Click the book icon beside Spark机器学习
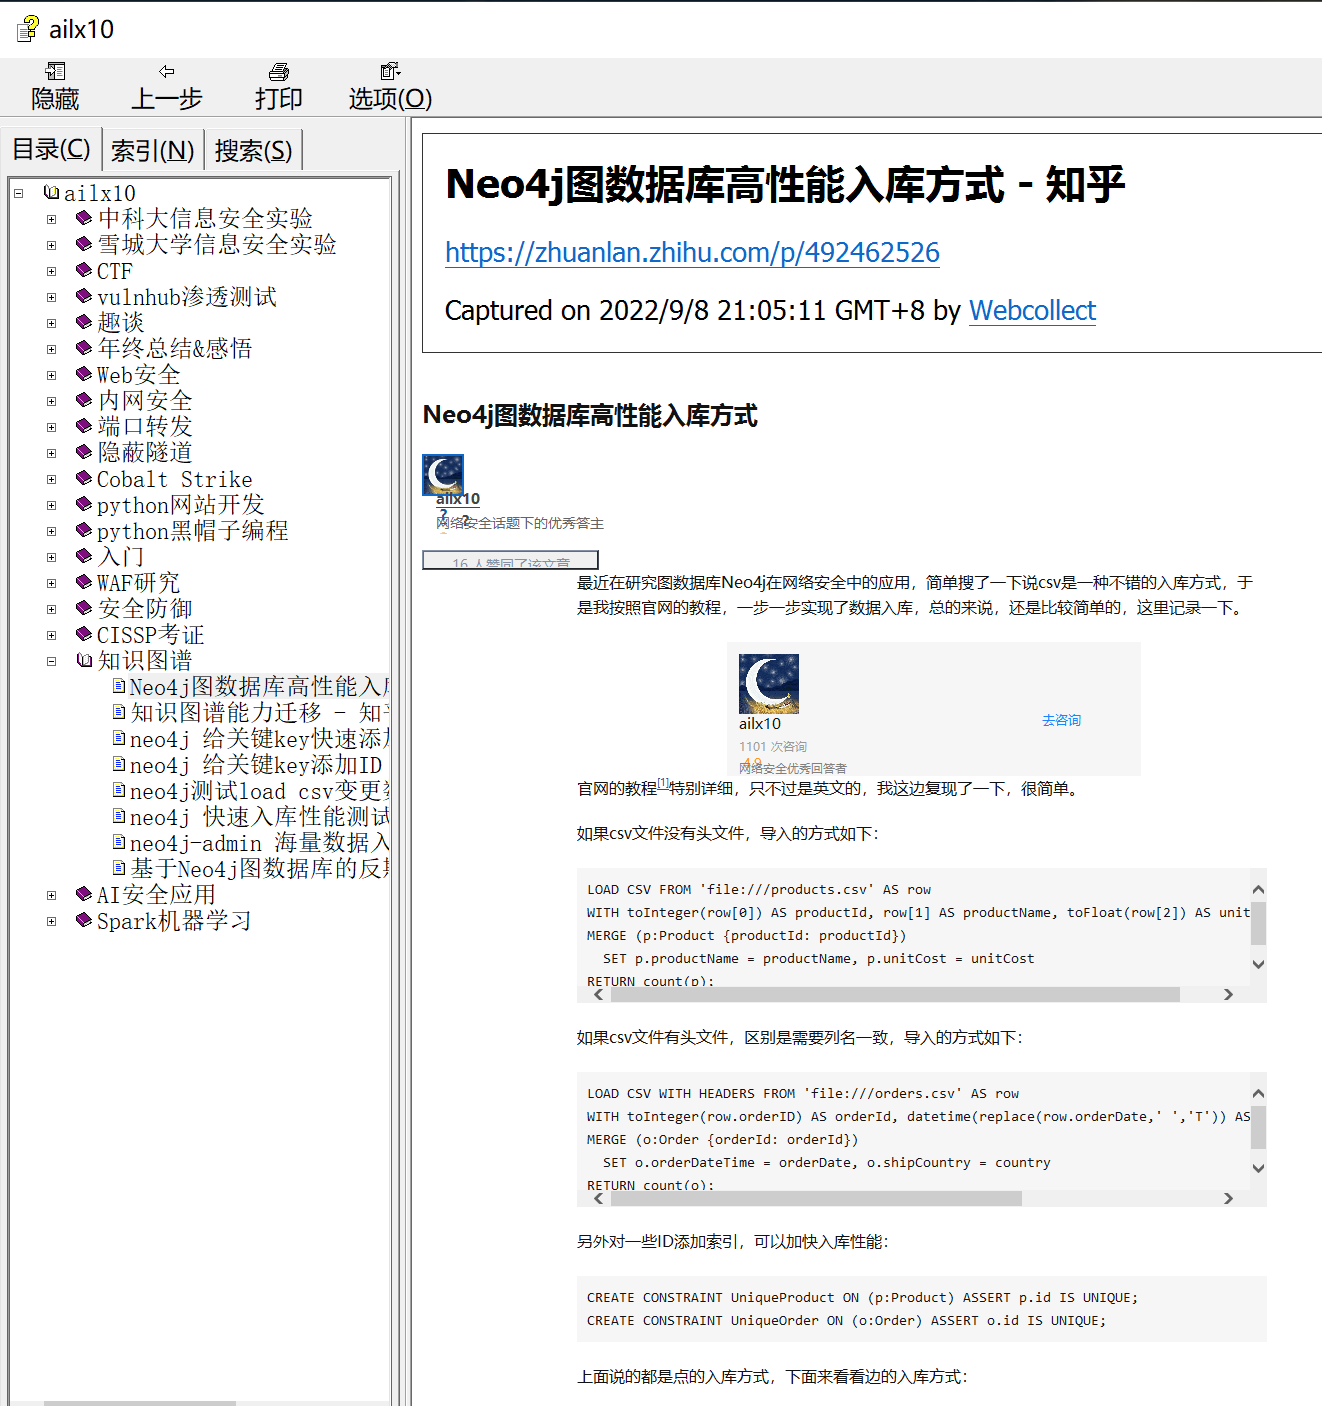 [84, 920]
